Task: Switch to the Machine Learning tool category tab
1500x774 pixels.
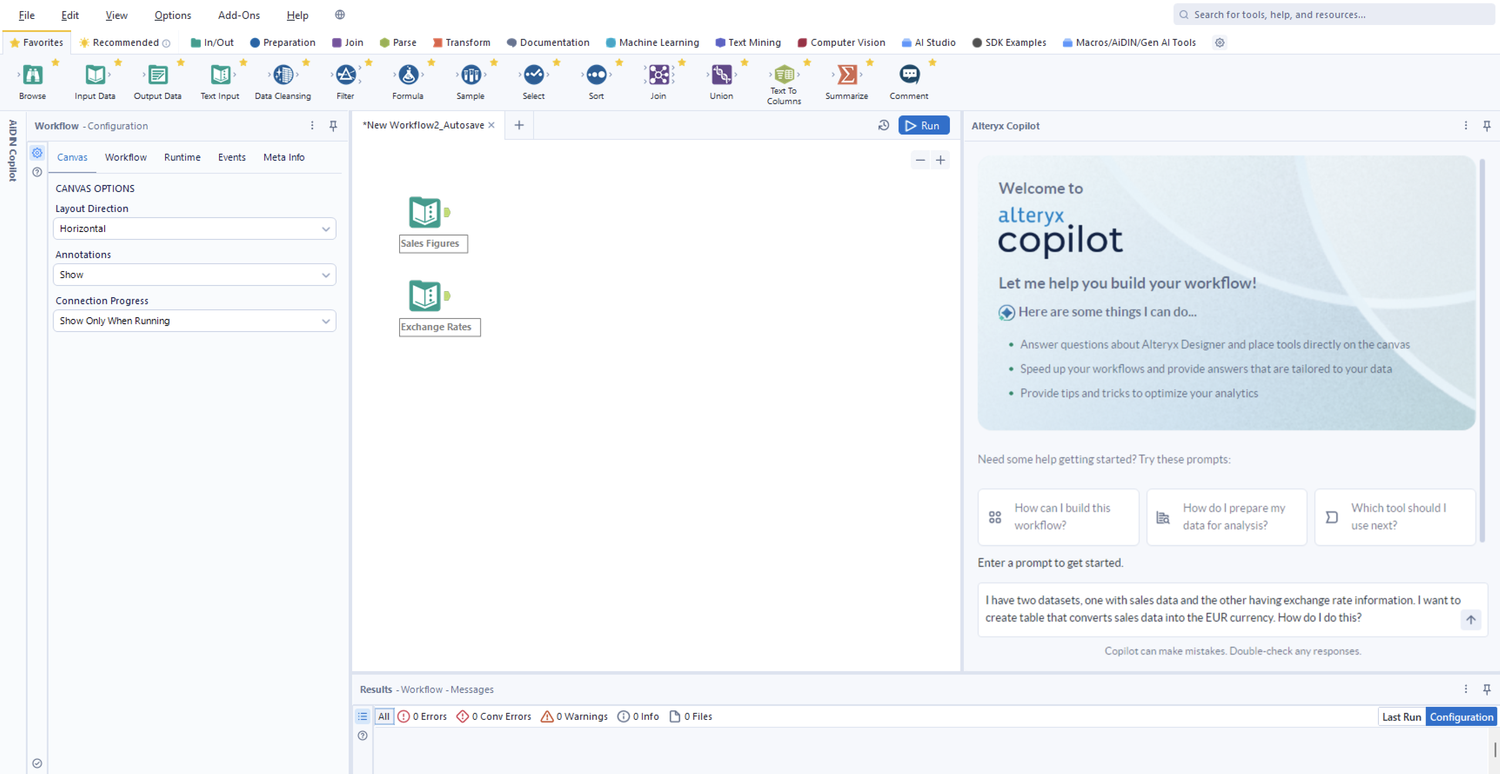Action: [652, 42]
